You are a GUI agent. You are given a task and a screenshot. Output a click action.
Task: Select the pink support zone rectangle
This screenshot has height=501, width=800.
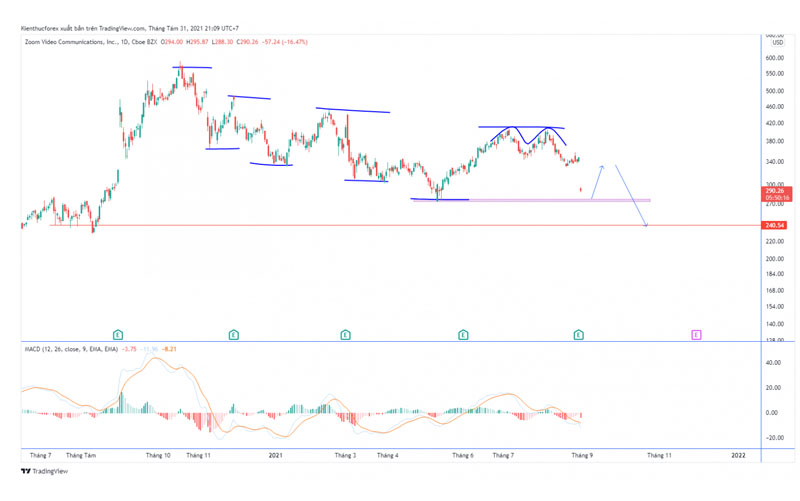point(531,200)
